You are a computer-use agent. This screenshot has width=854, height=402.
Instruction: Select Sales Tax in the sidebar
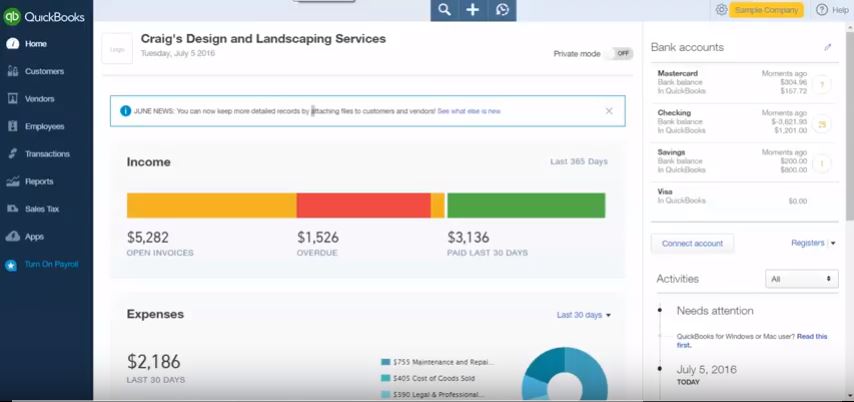click(42, 209)
